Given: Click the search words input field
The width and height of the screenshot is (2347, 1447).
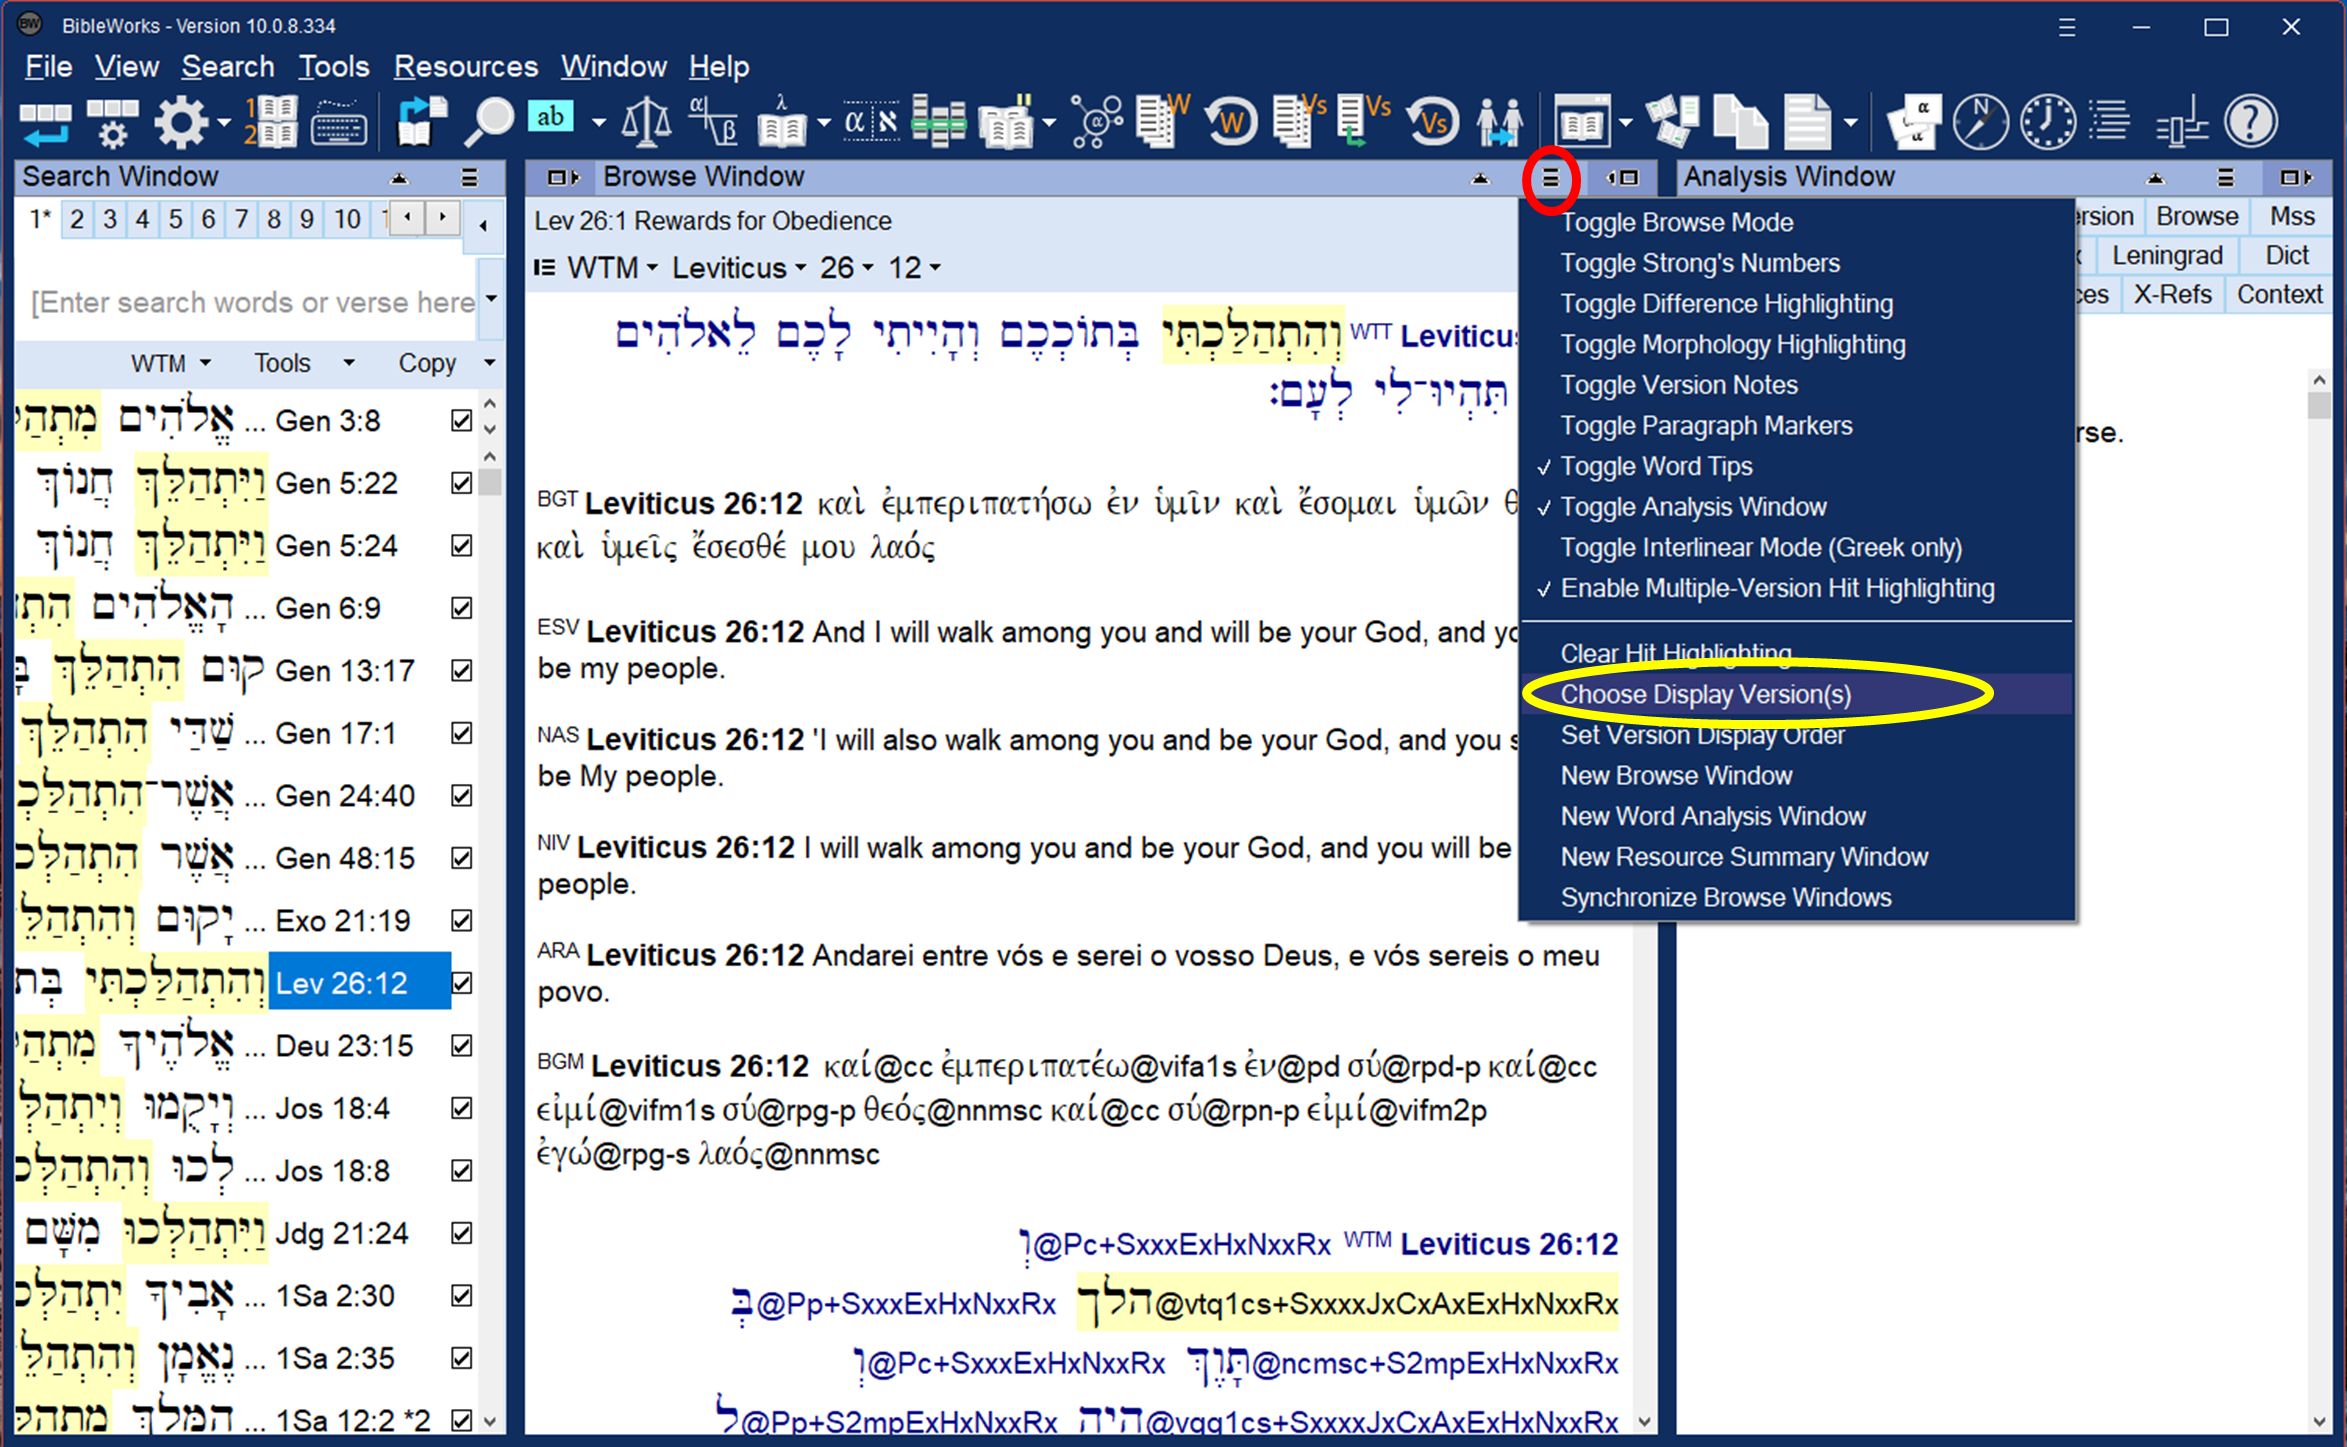Looking at the screenshot, I should (x=252, y=302).
